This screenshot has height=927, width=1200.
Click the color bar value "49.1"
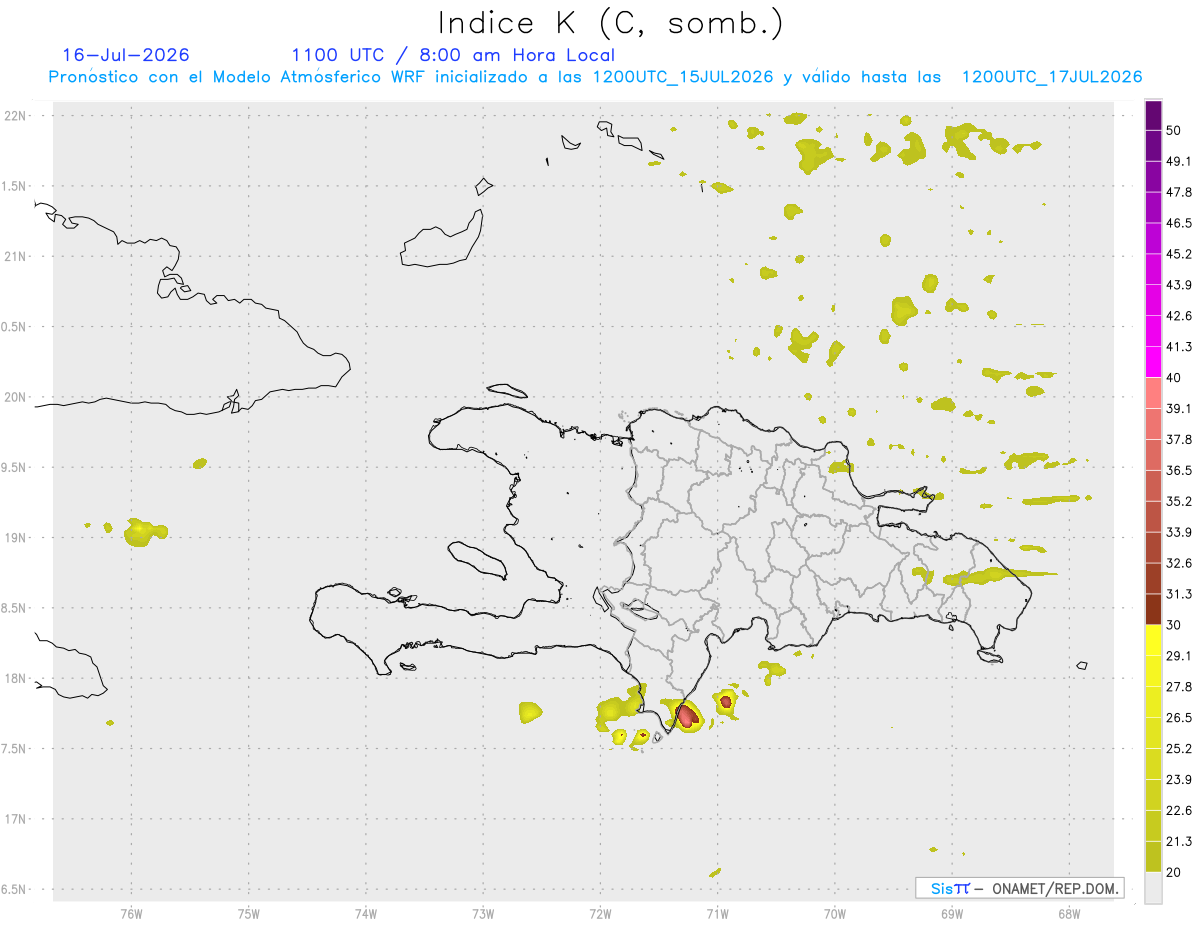1180,161
